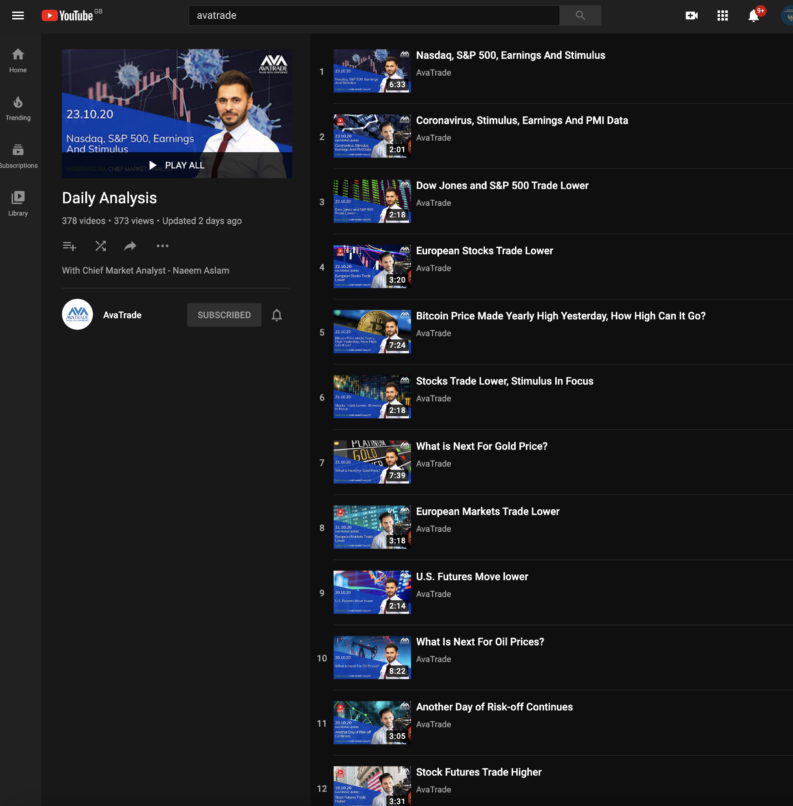
Task: Open thumbnail of European Stocks Trade Lower
Action: [372, 267]
